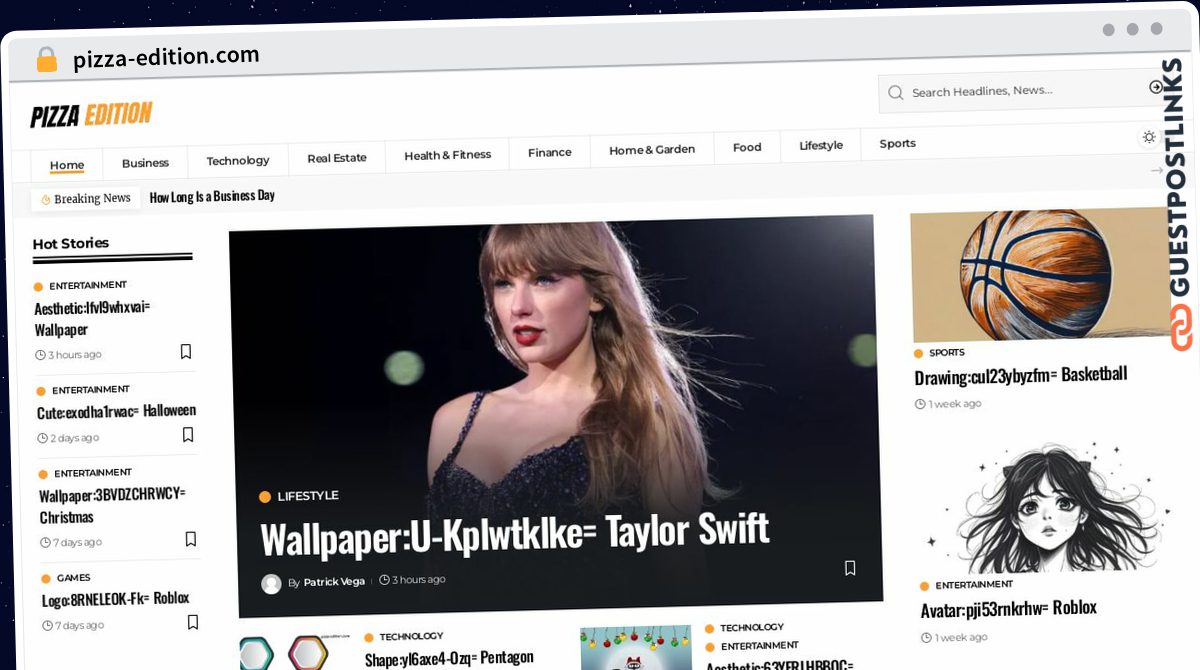
Task: Click the ENTERTAINMENT tag above the Avatar Roblox headline
Action: (x=974, y=585)
